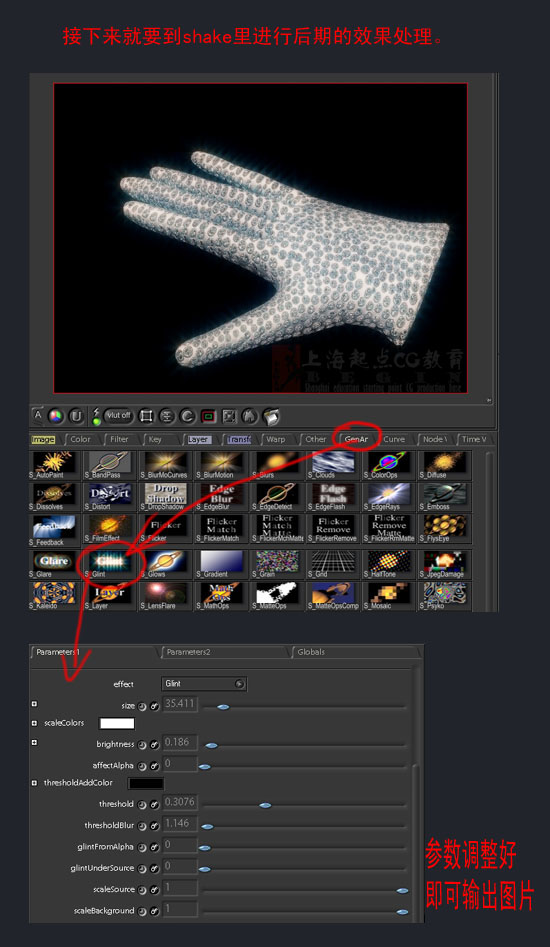
Task: Toggle autokey clock for glintUnderSource
Action: point(142,868)
